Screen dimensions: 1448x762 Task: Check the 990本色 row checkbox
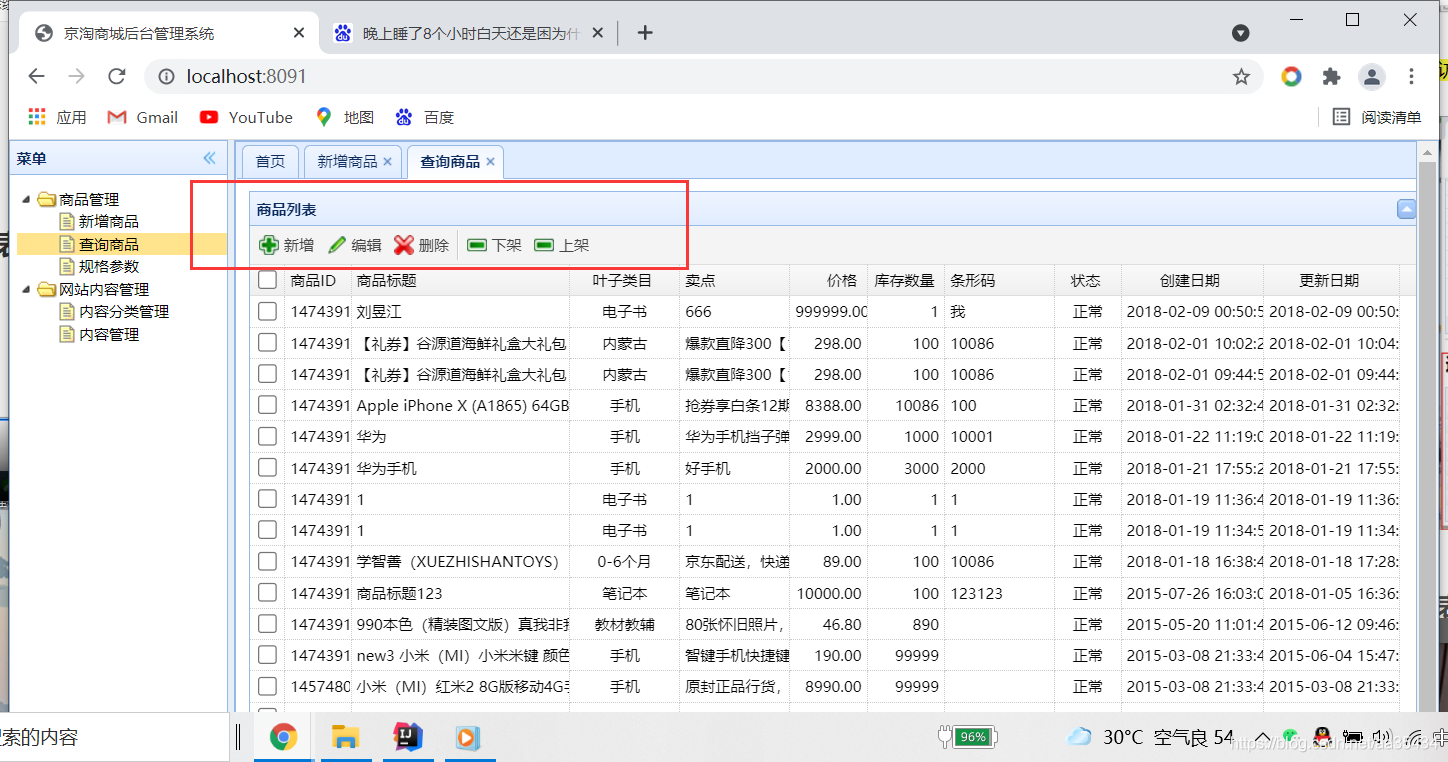[x=267, y=624]
